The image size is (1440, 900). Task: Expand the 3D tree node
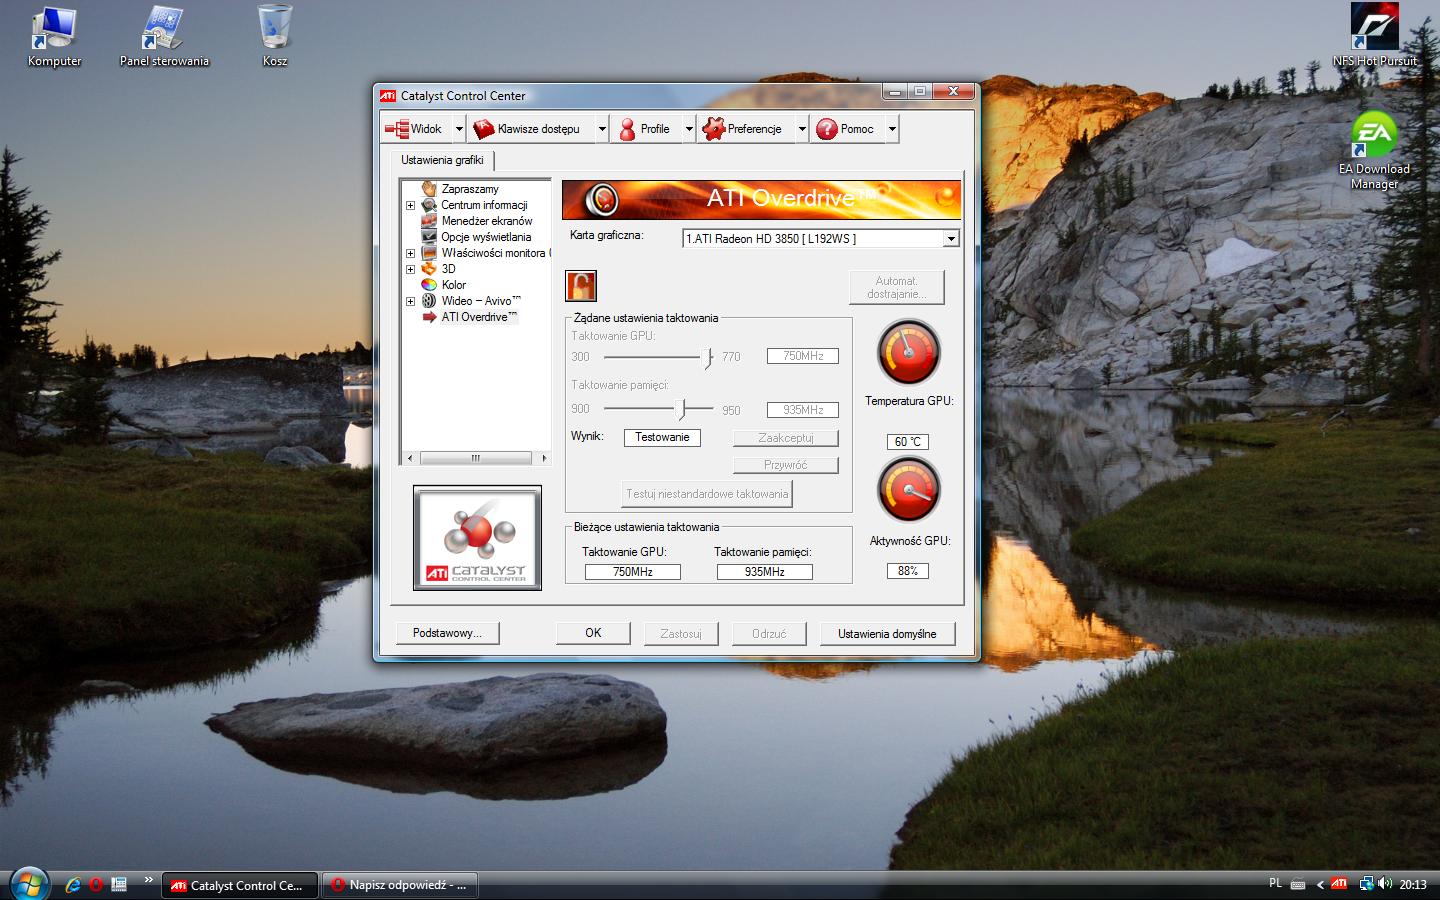pos(410,269)
